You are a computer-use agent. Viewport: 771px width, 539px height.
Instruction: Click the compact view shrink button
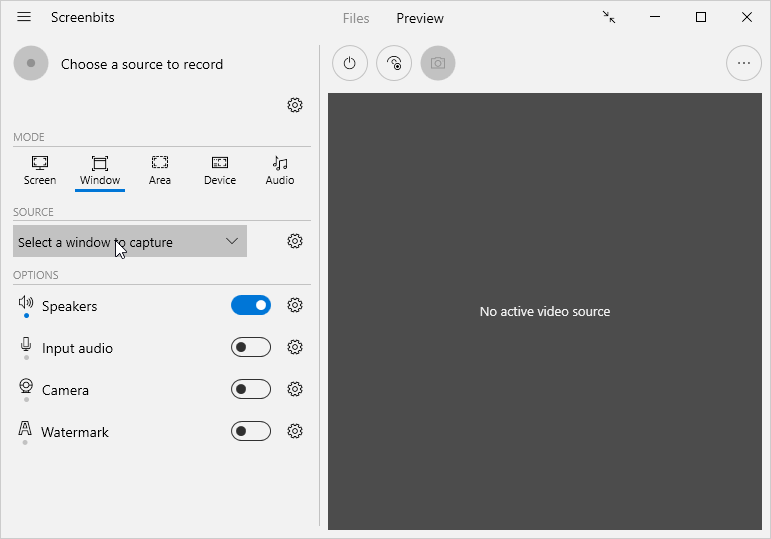coord(609,17)
